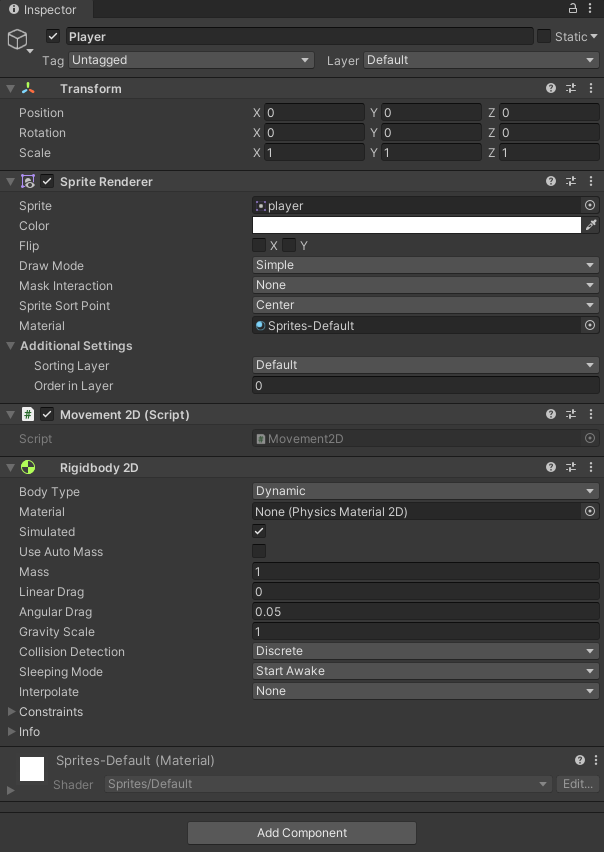The height and width of the screenshot is (852, 604).
Task: Uncheck the Simulated checkbox on Rigidbody 2D
Action: (x=258, y=531)
